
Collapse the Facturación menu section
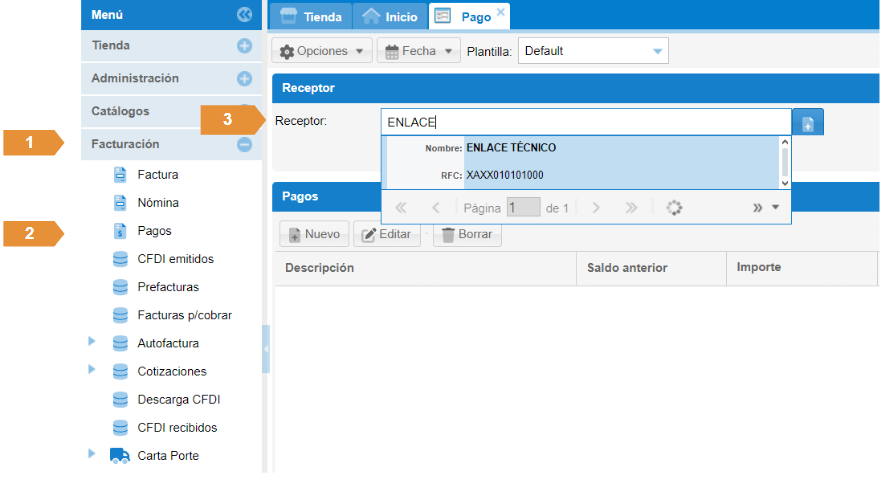(x=244, y=144)
